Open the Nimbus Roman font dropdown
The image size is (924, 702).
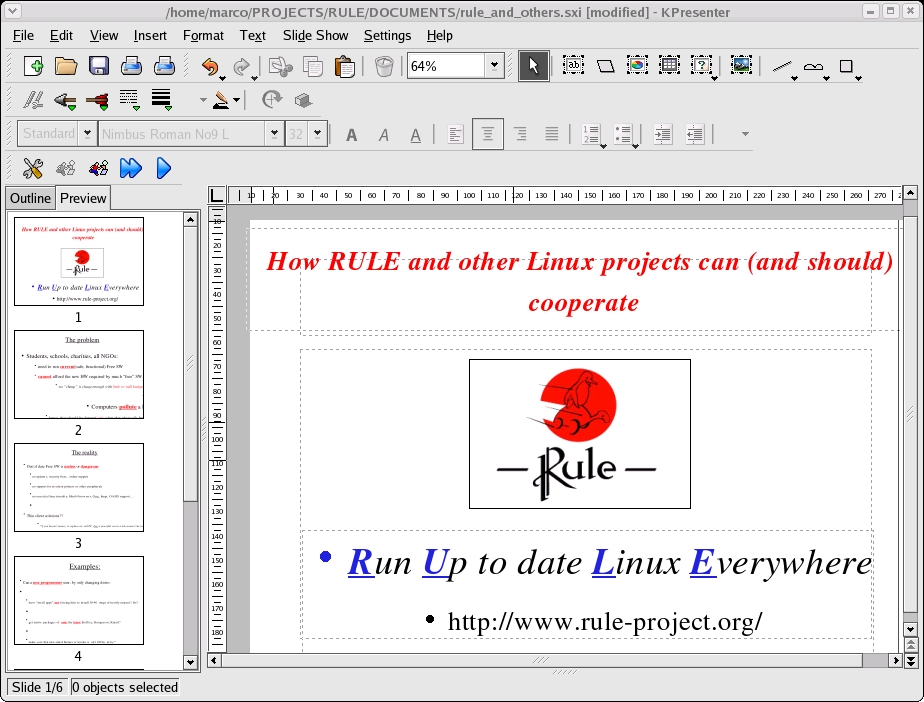(273, 134)
